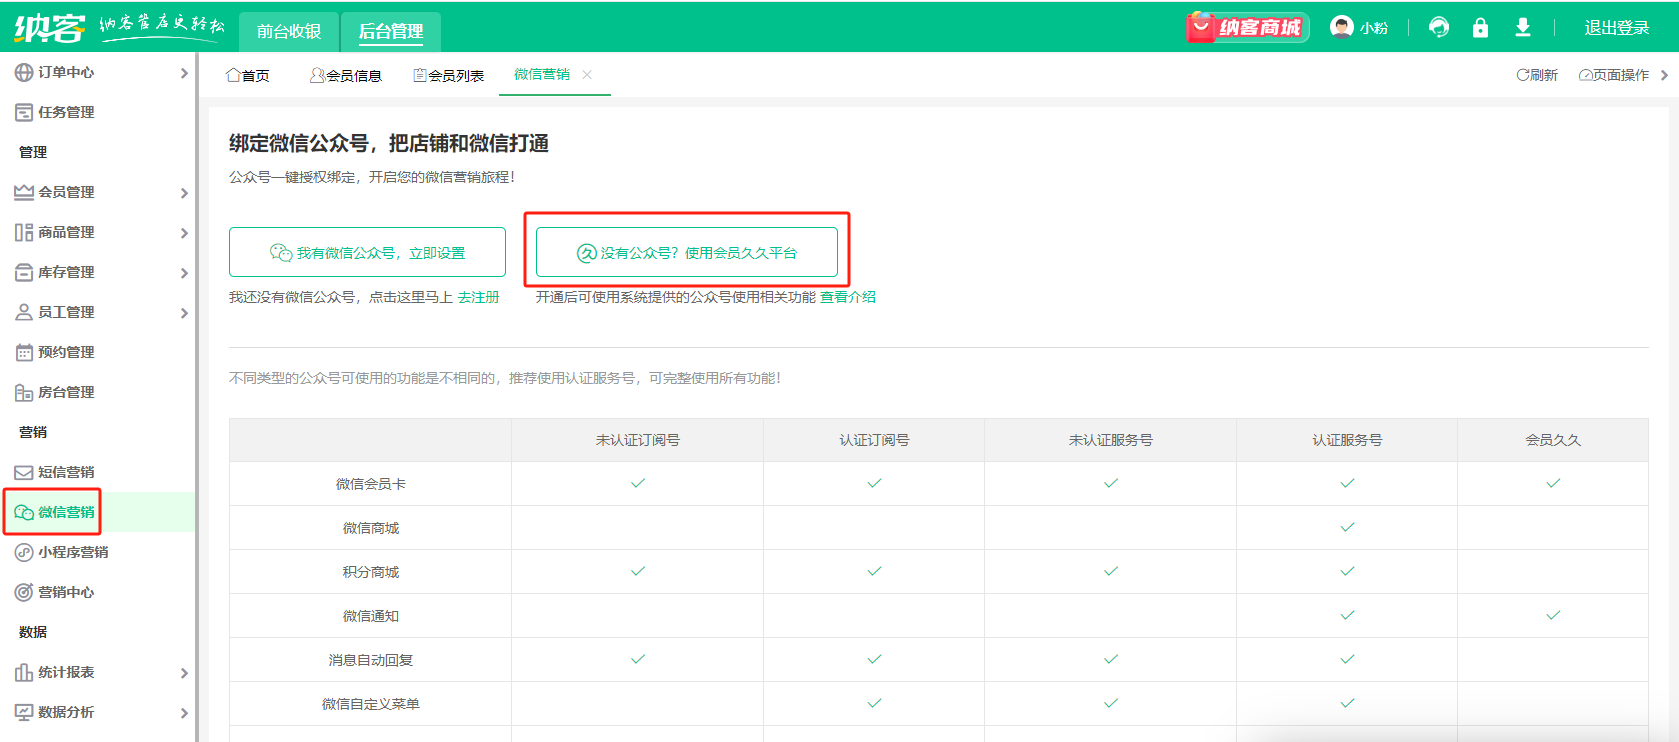Click the 微信自定义菜单 row label
This screenshot has height=742, width=1679.
pyautogui.click(x=371, y=704)
